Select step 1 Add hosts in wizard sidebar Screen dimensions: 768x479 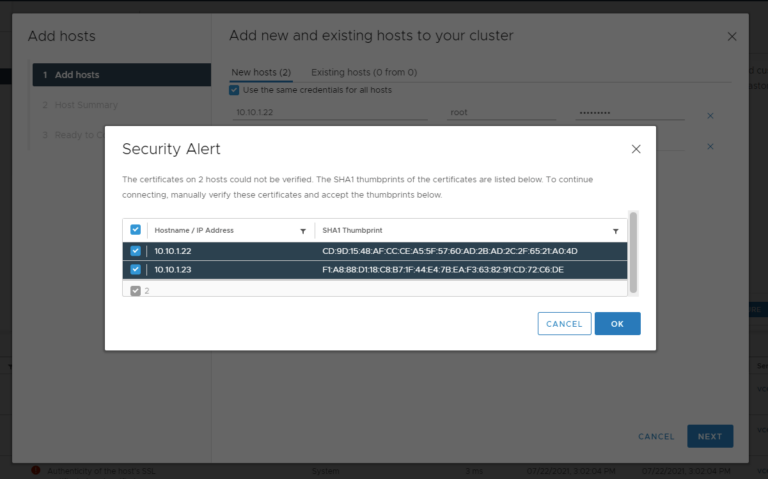pos(122,75)
